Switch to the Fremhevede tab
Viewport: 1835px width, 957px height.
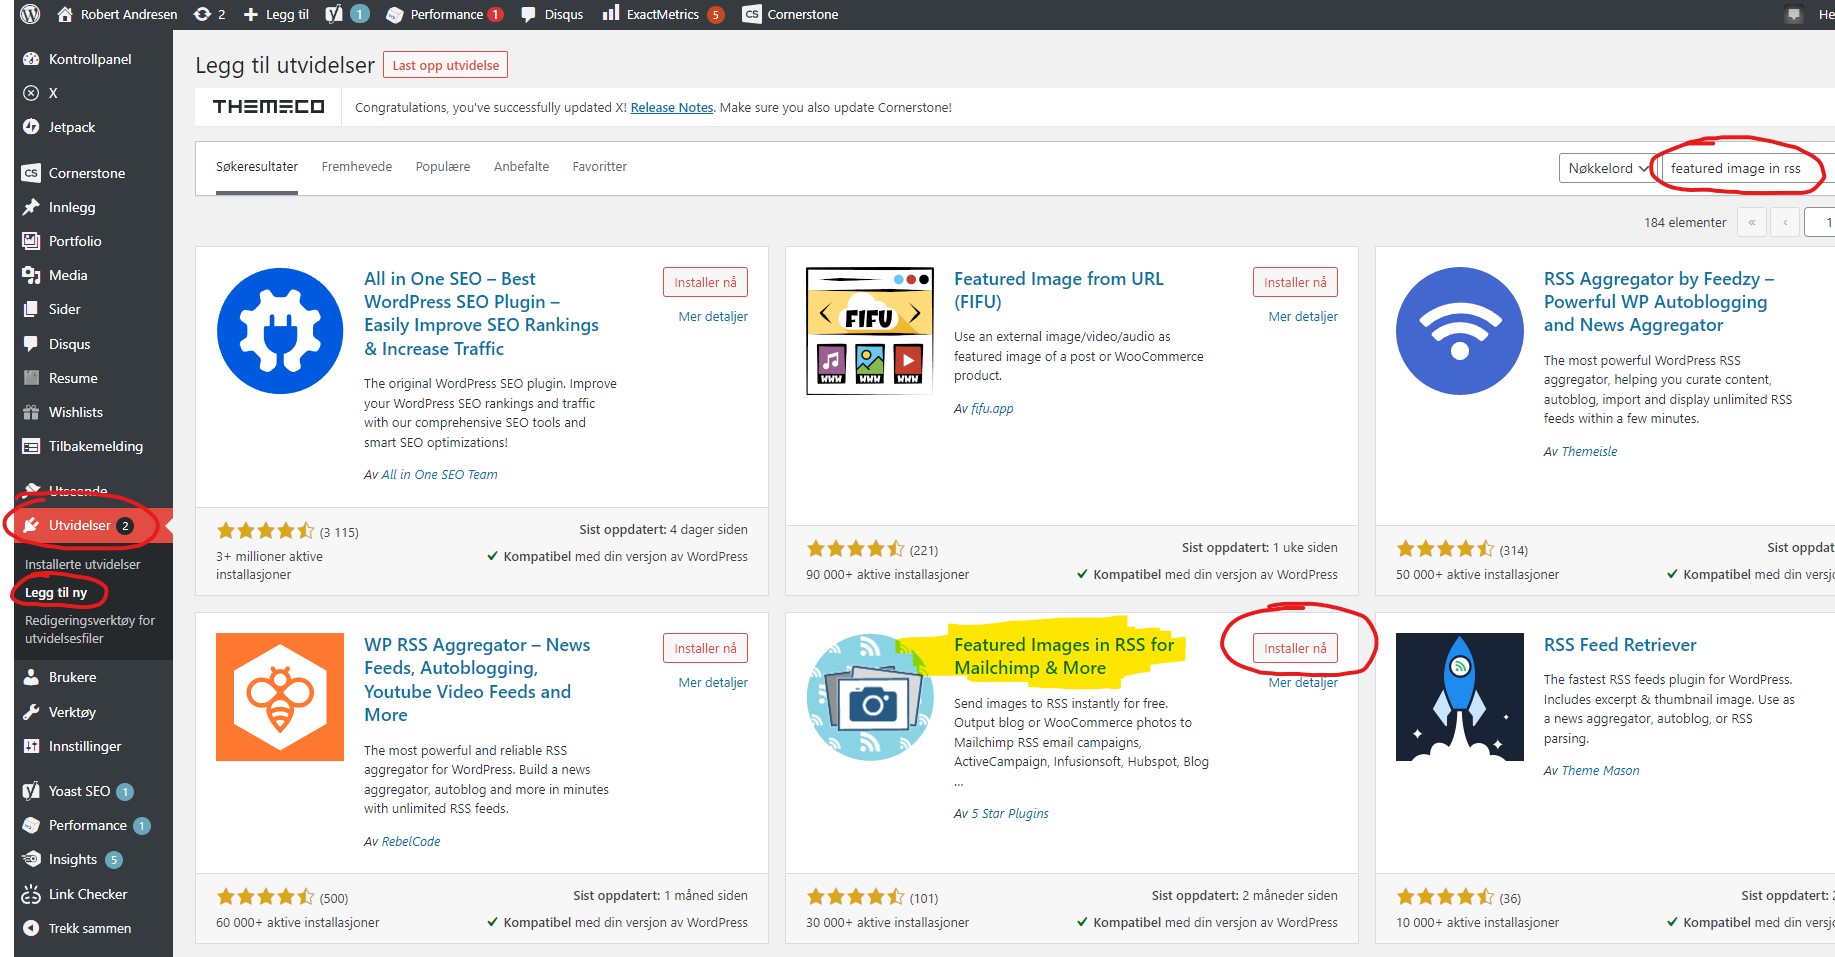pos(357,167)
